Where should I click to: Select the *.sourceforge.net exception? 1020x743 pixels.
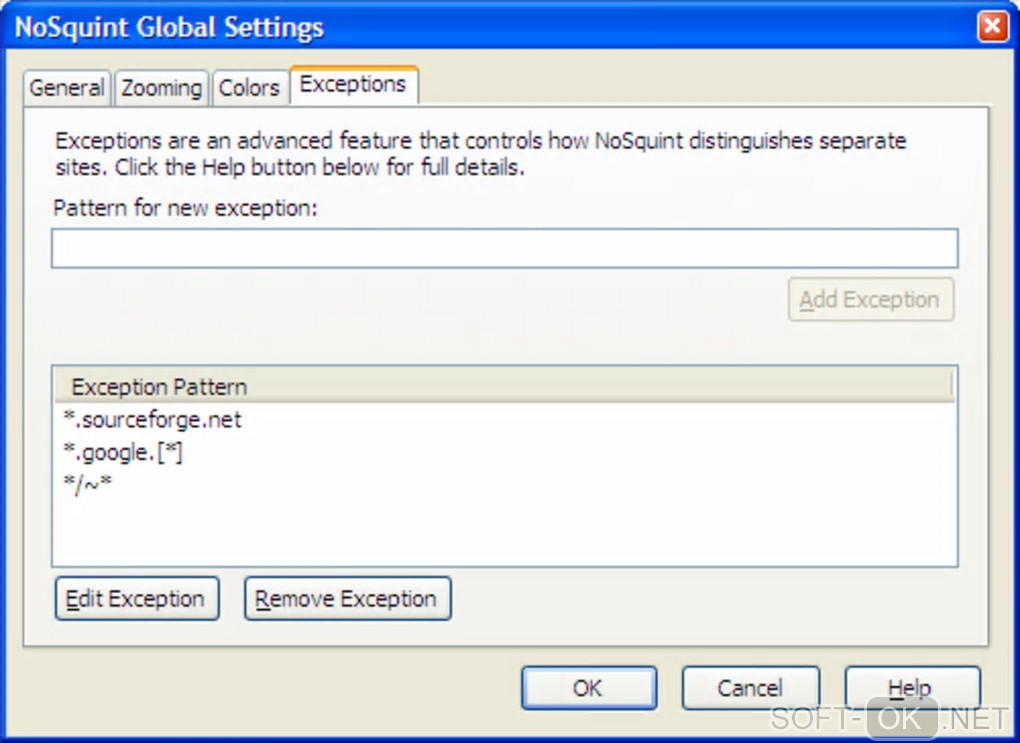[x=152, y=420]
